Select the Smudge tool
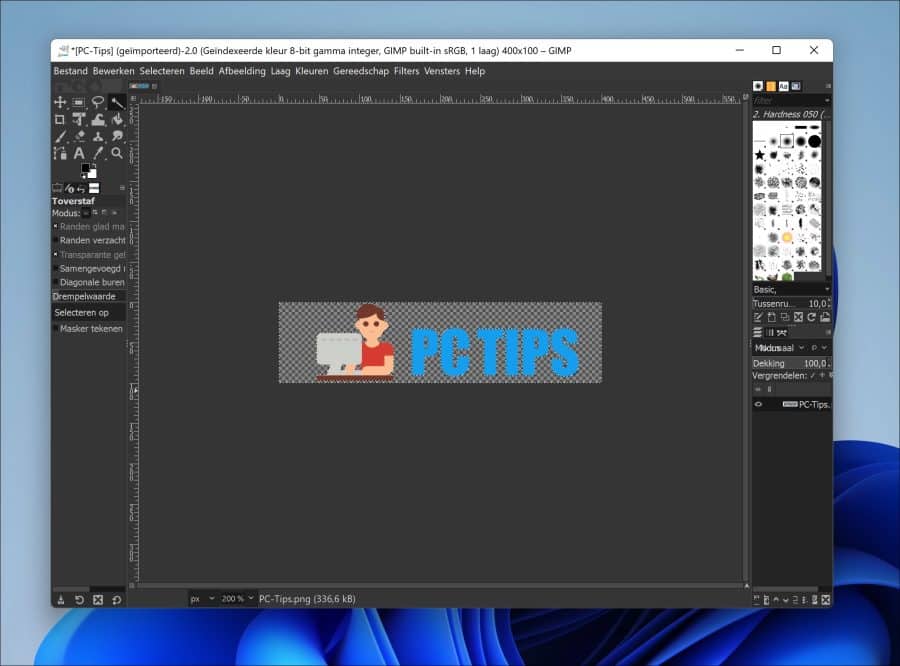This screenshot has width=900, height=666. [x=117, y=137]
